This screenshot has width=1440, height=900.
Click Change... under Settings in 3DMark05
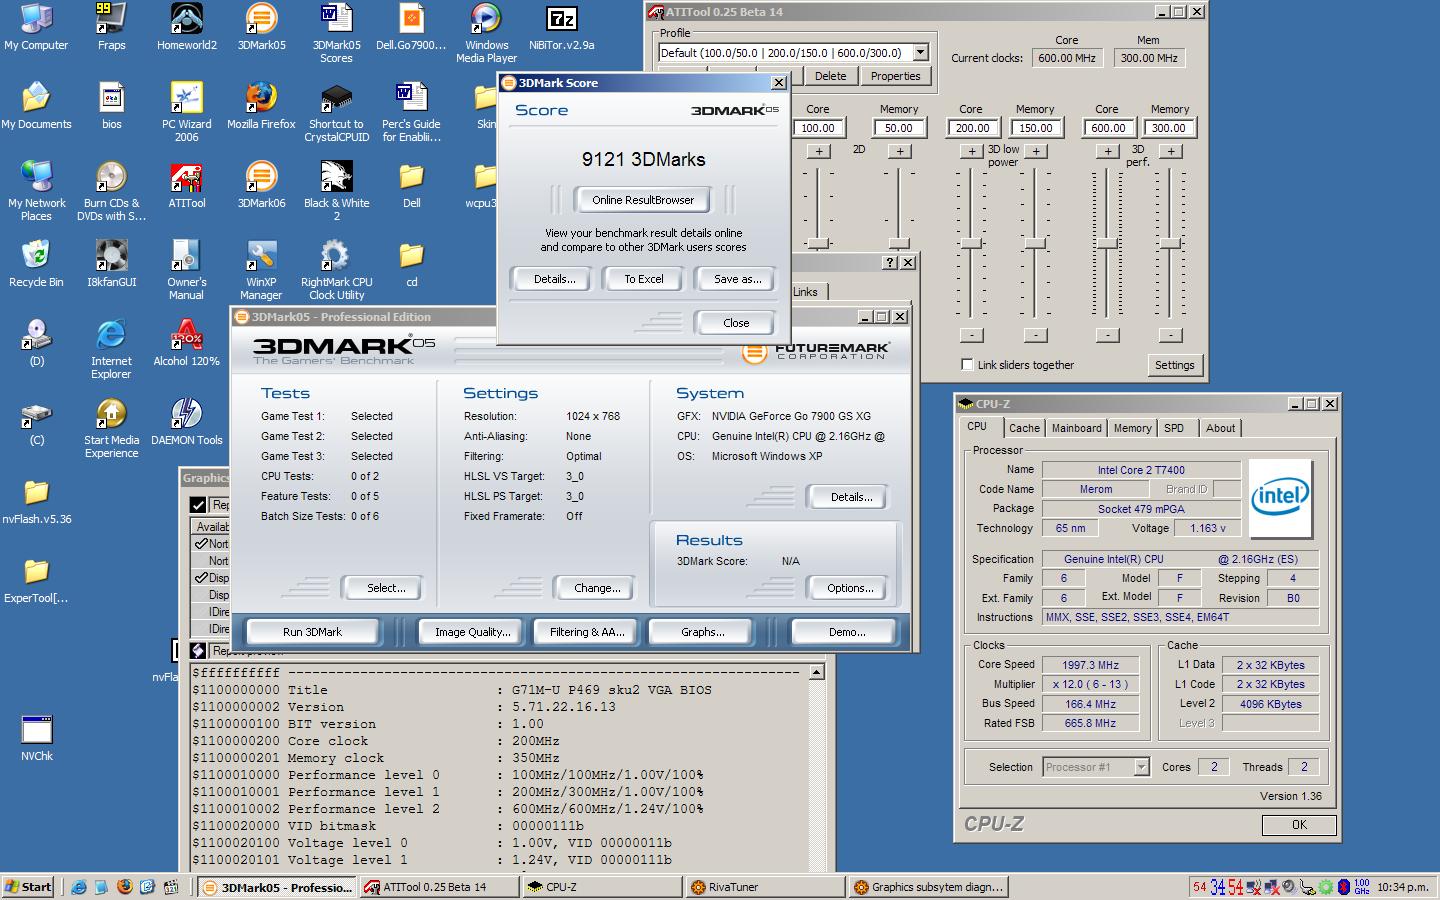pos(597,588)
